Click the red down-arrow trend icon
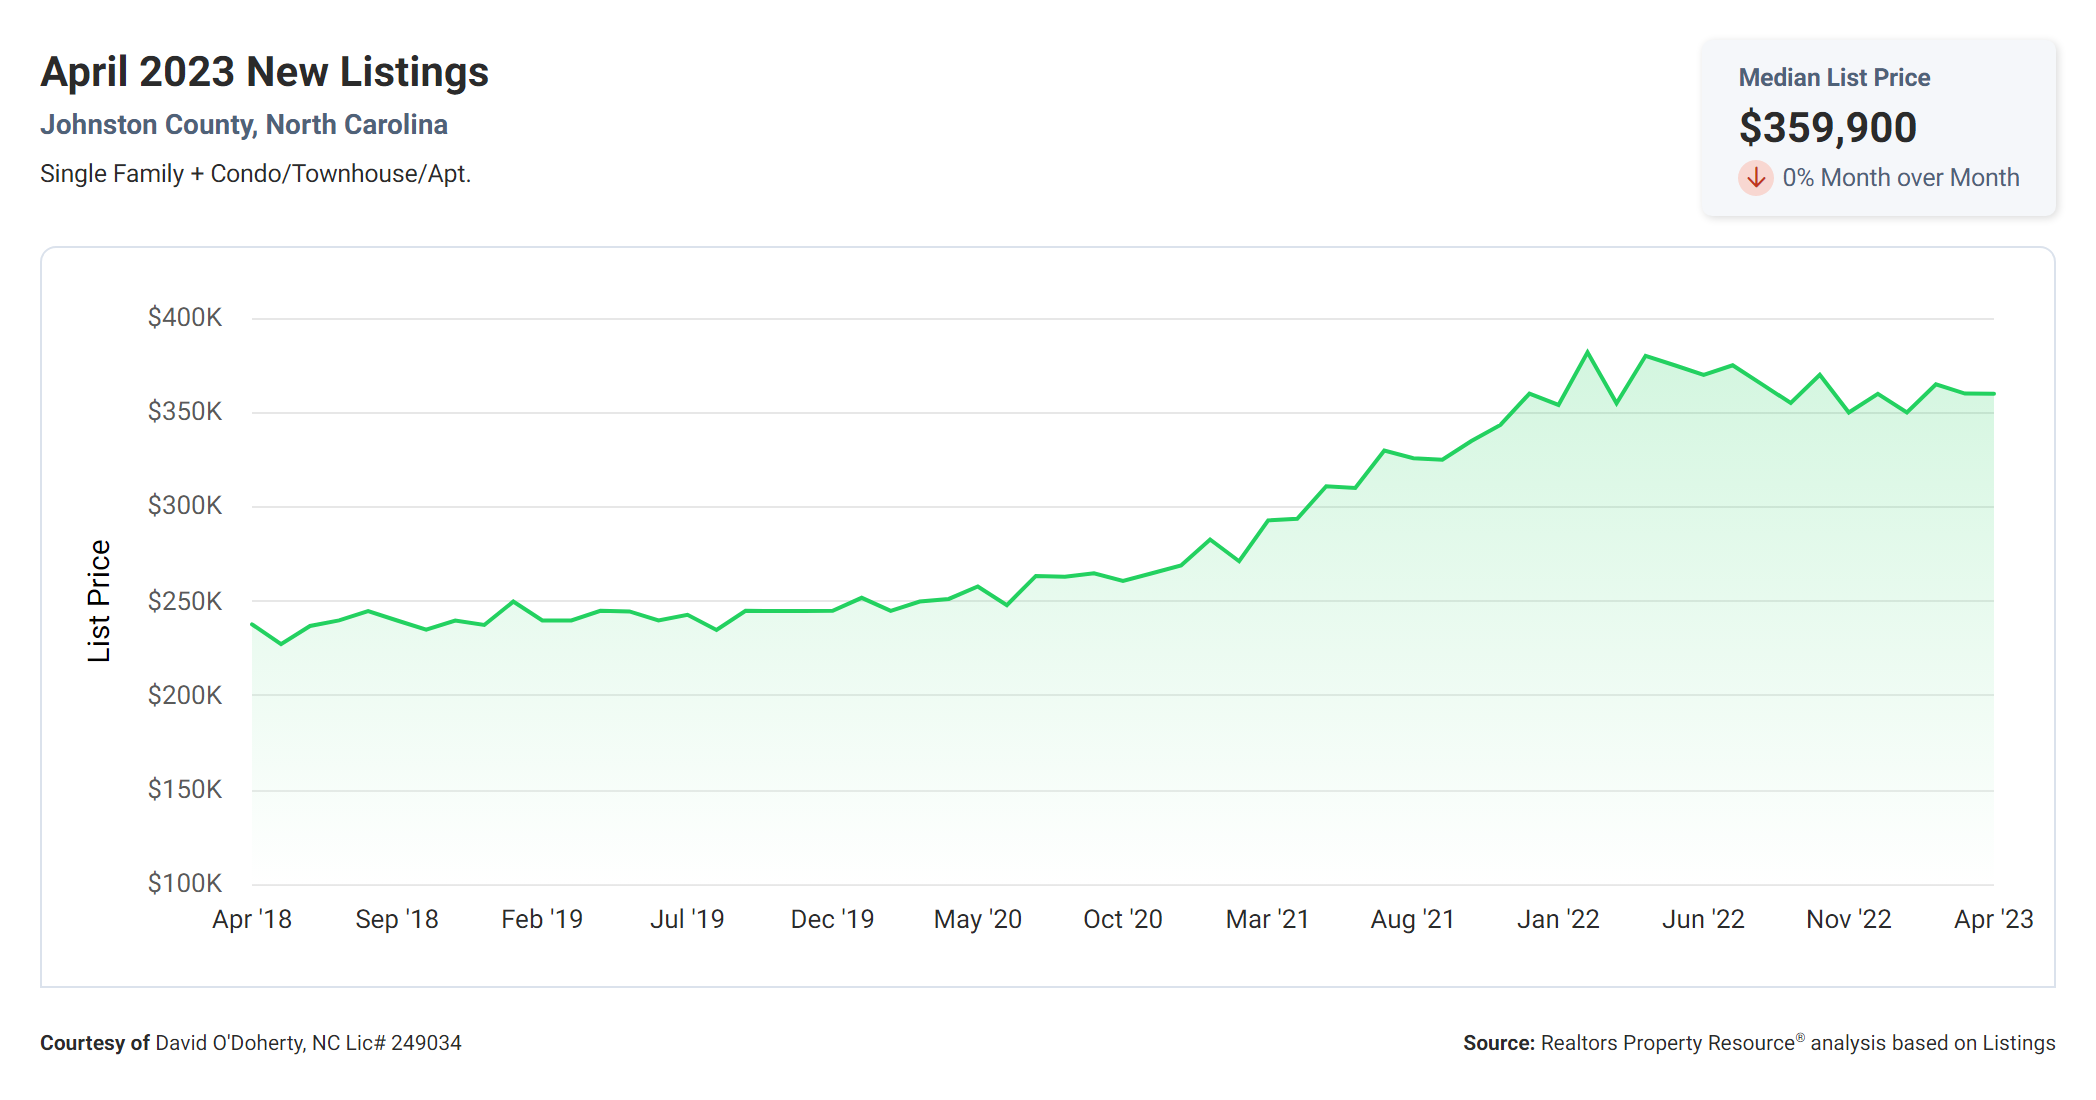The width and height of the screenshot is (2096, 1100). pyautogui.click(x=1755, y=178)
